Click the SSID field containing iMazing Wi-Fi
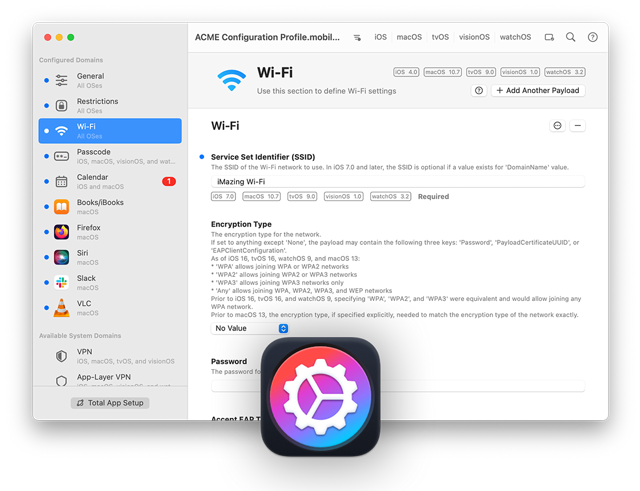This screenshot has height=491, width=640. point(398,182)
